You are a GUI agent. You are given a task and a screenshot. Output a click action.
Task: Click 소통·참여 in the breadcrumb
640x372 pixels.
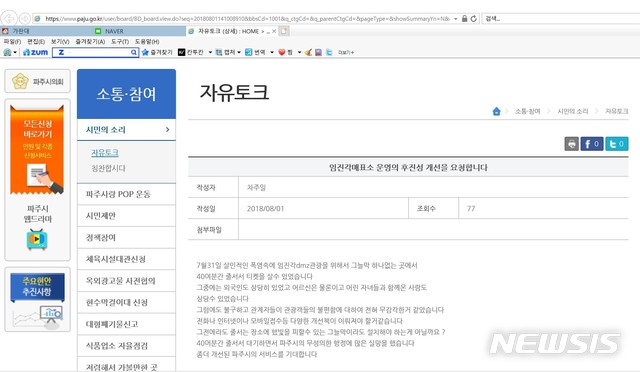pyautogui.click(x=527, y=111)
